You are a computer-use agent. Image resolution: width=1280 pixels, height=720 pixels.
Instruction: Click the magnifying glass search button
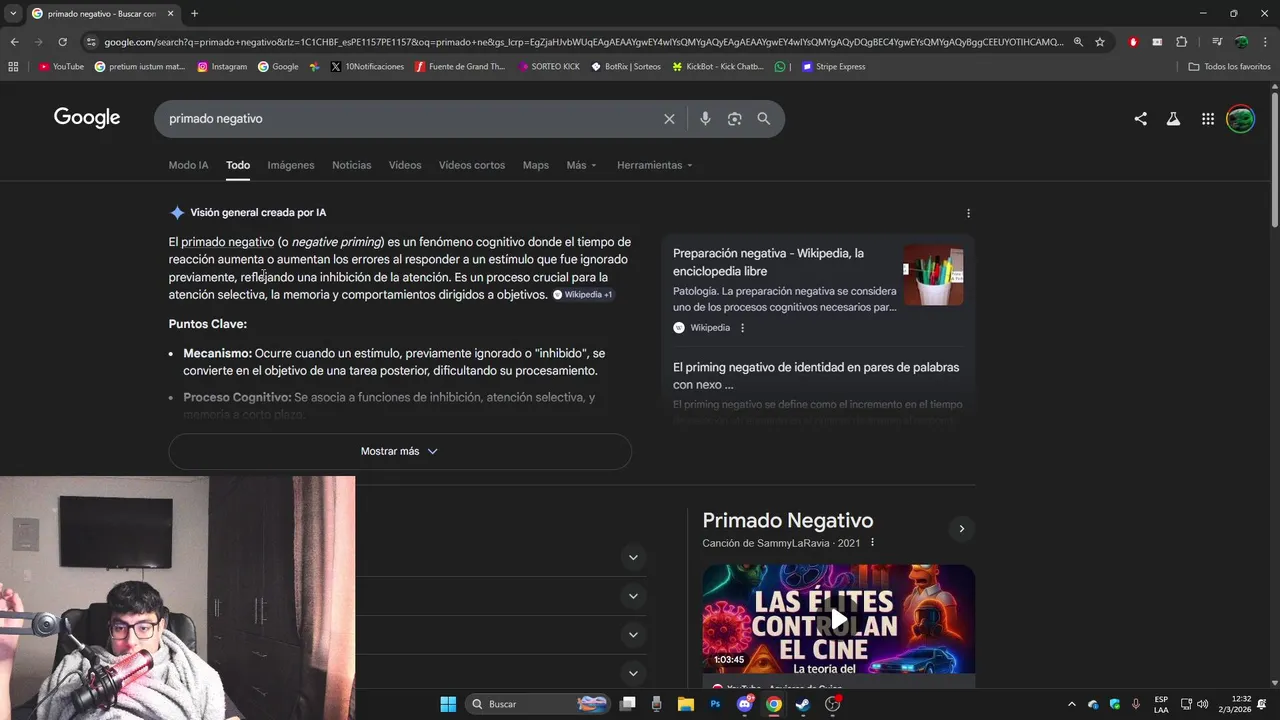[x=764, y=119]
